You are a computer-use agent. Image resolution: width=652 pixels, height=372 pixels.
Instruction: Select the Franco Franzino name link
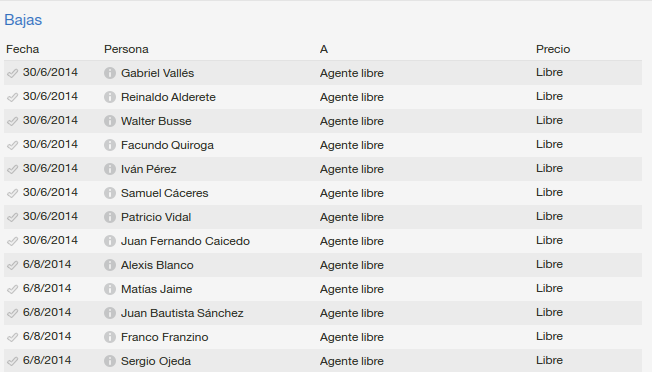[165, 337]
